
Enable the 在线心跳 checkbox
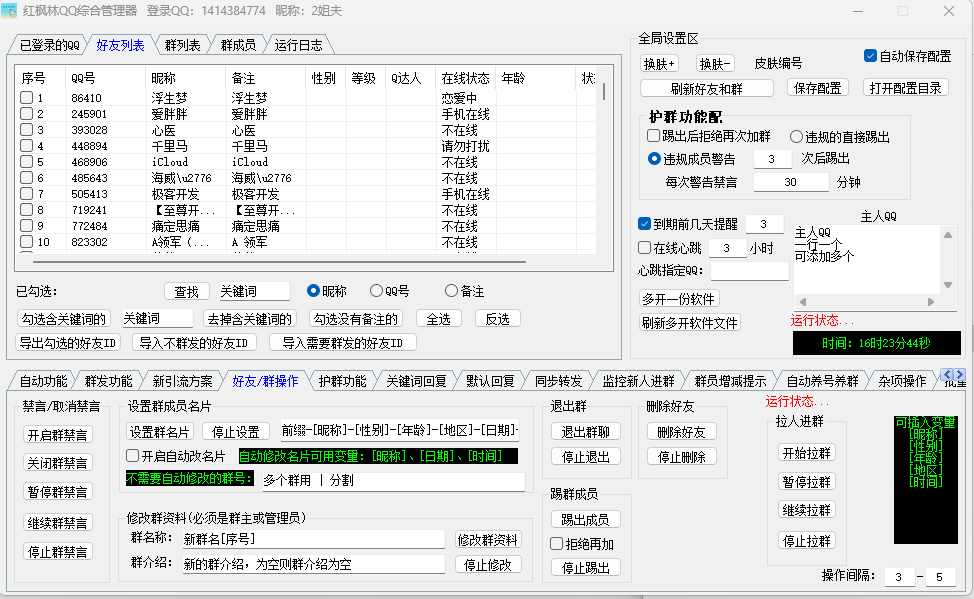pos(645,247)
